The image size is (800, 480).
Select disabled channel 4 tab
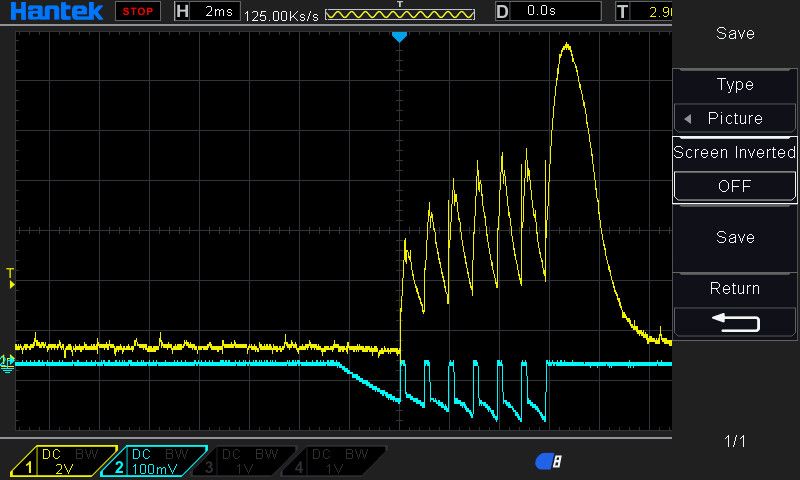pos(334,461)
